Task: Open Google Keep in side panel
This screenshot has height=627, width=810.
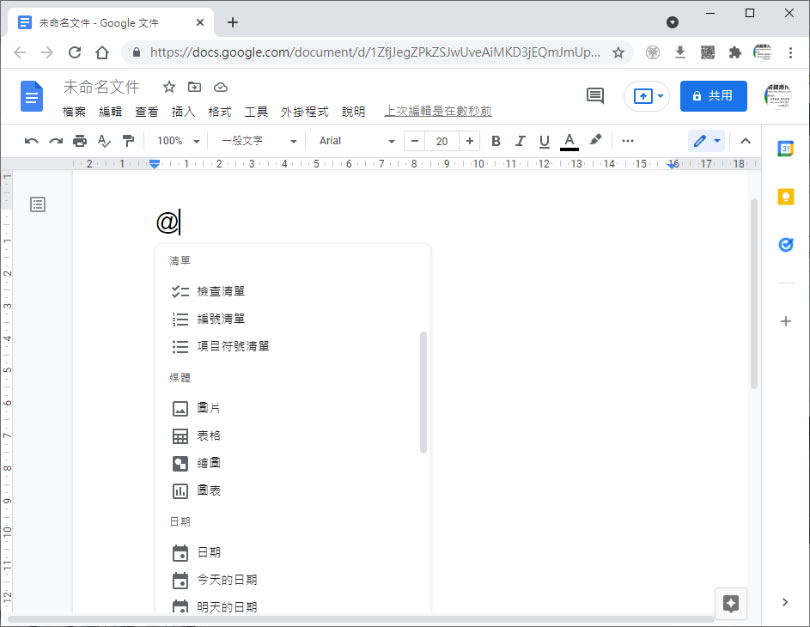Action: click(x=786, y=196)
